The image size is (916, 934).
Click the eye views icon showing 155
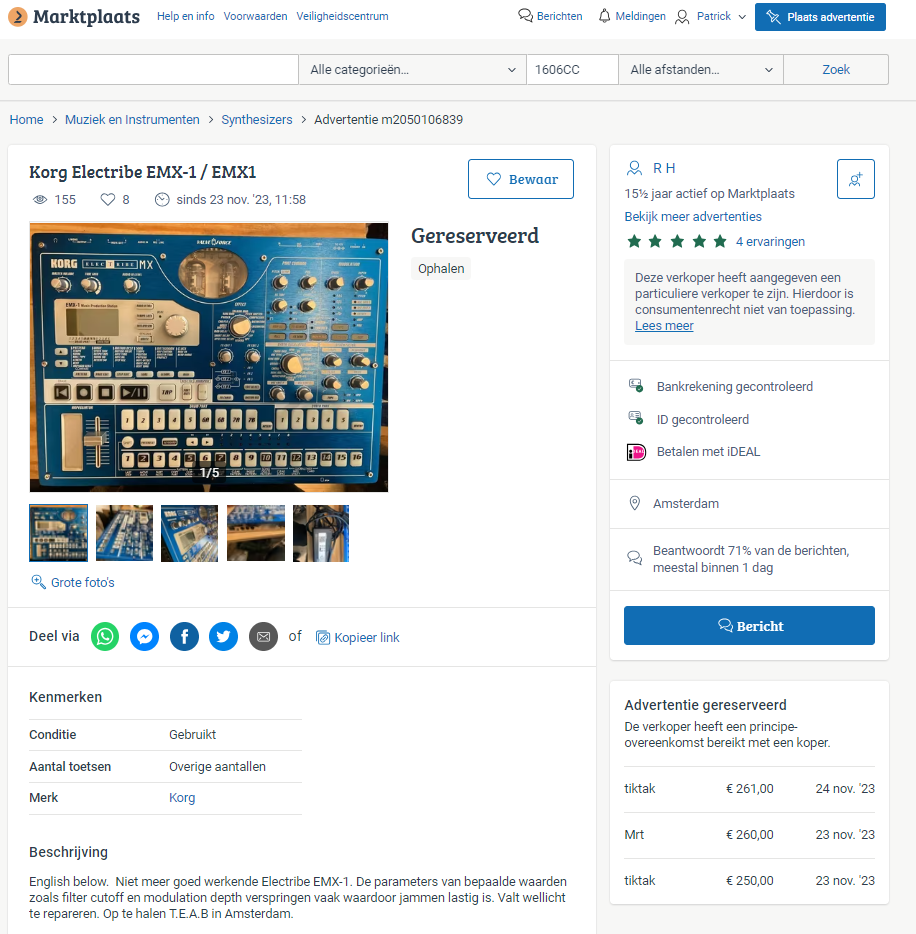pyautogui.click(x=40, y=200)
